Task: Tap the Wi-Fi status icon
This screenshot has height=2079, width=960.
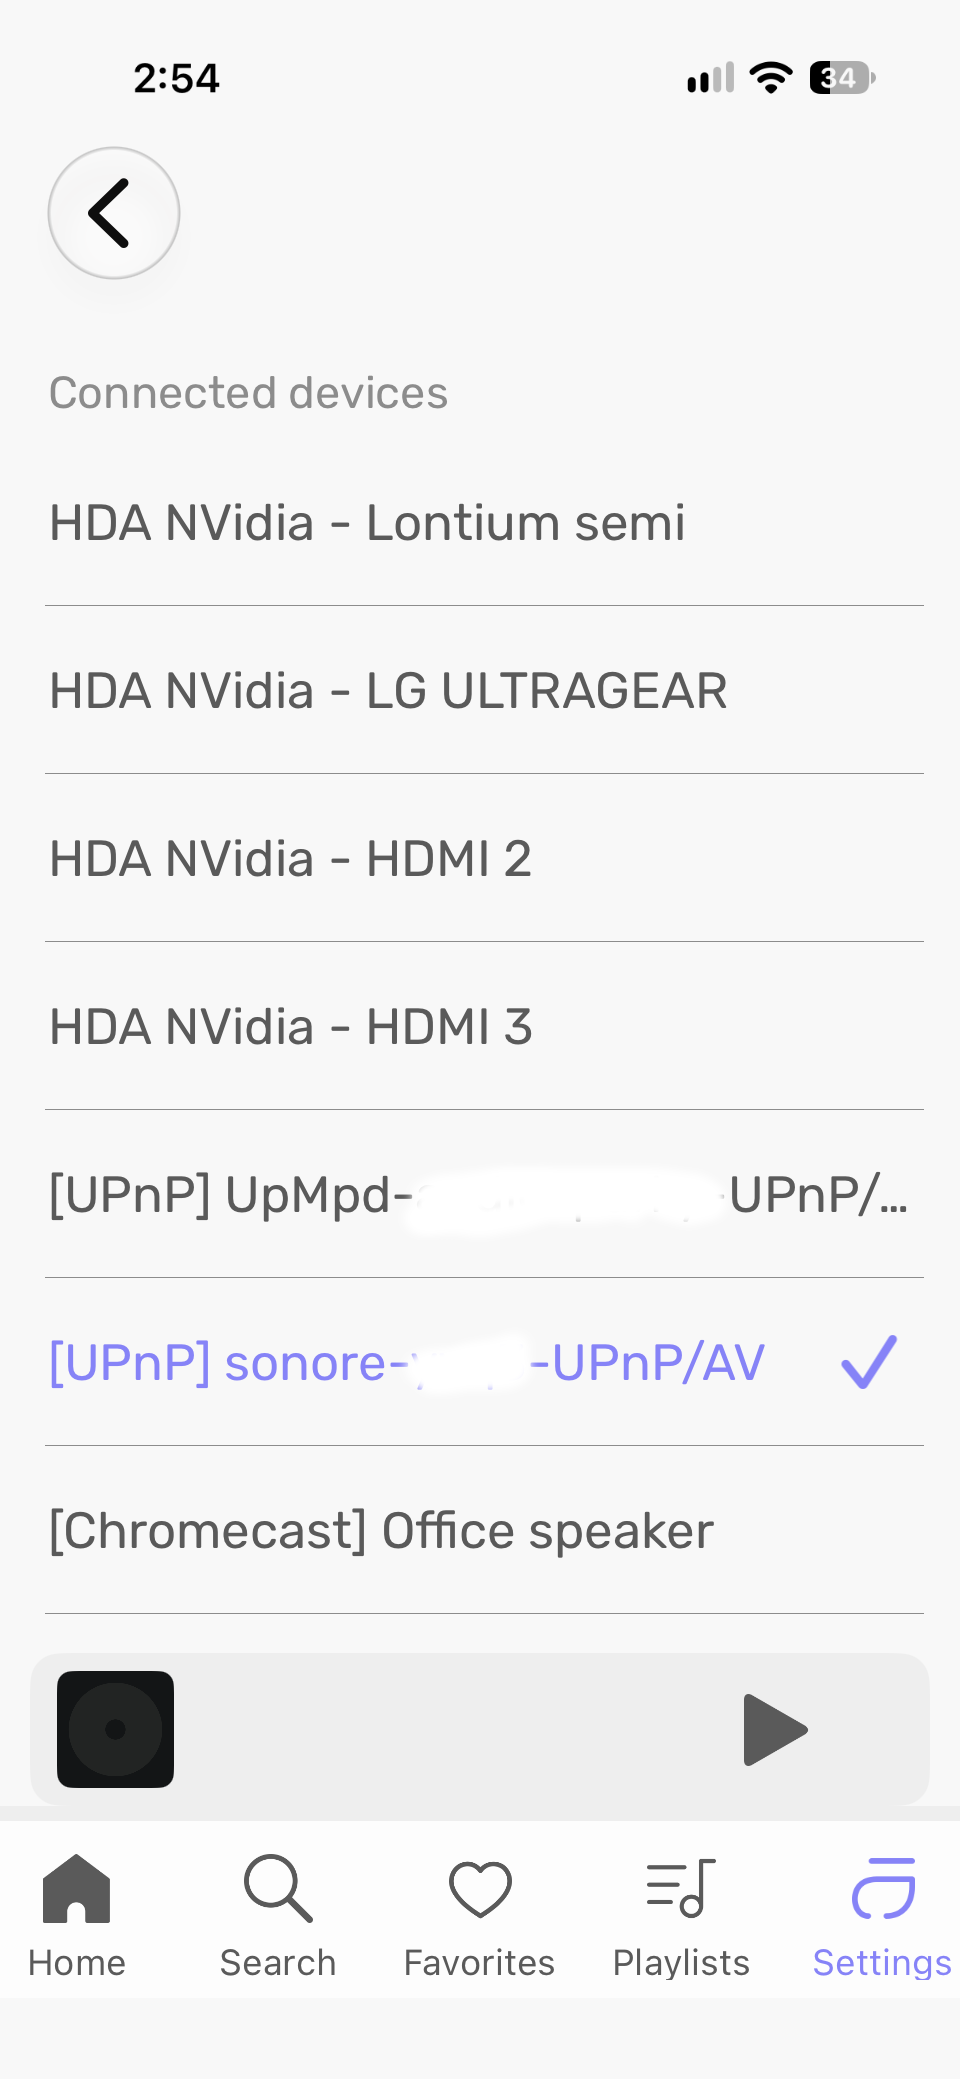Action: (770, 78)
